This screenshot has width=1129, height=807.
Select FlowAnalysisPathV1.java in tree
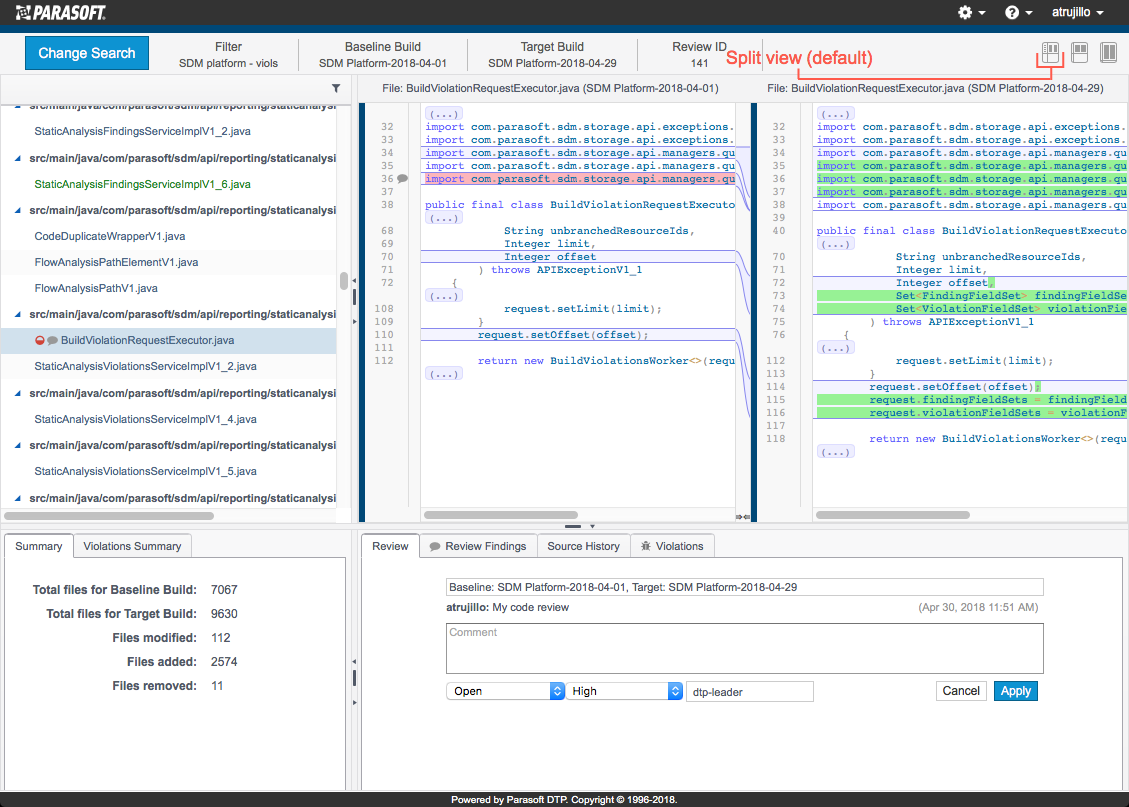pyautogui.click(x=96, y=288)
